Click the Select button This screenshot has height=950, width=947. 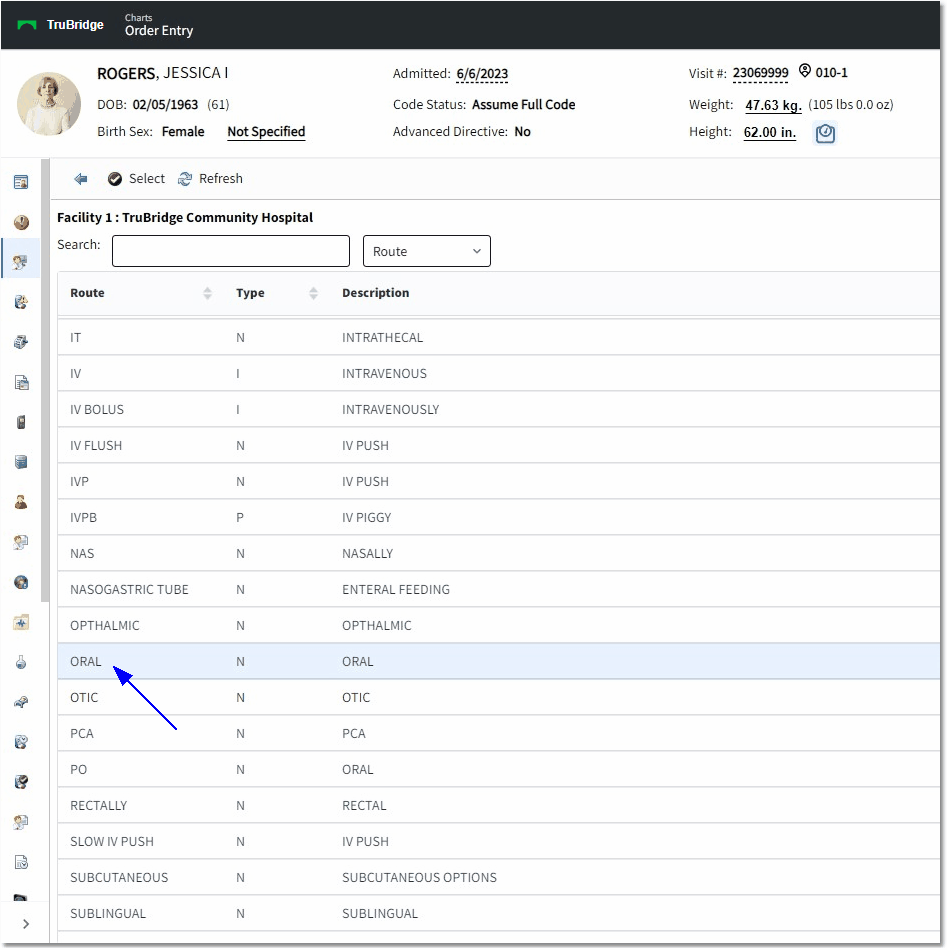coord(136,179)
